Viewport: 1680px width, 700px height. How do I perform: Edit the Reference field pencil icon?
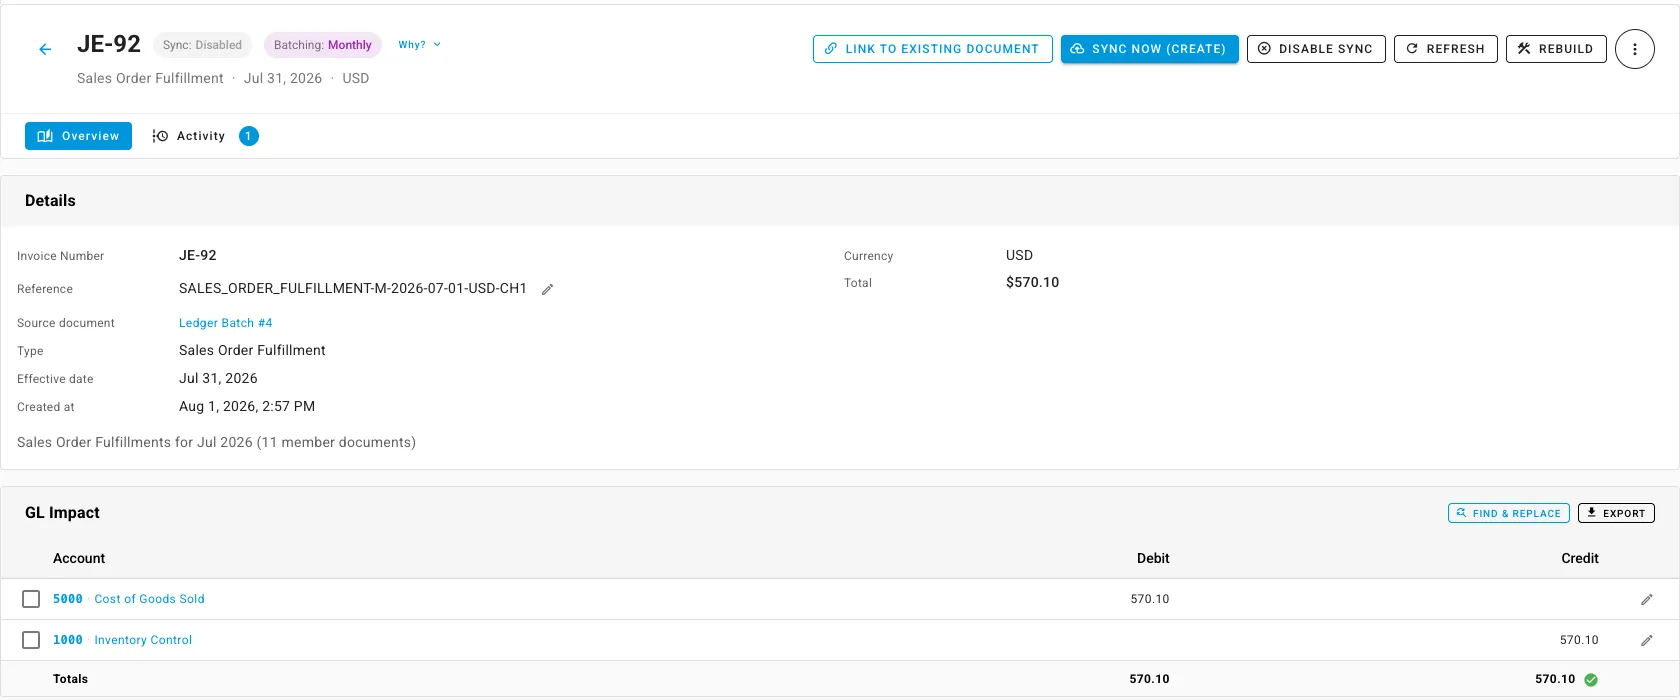[547, 289]
